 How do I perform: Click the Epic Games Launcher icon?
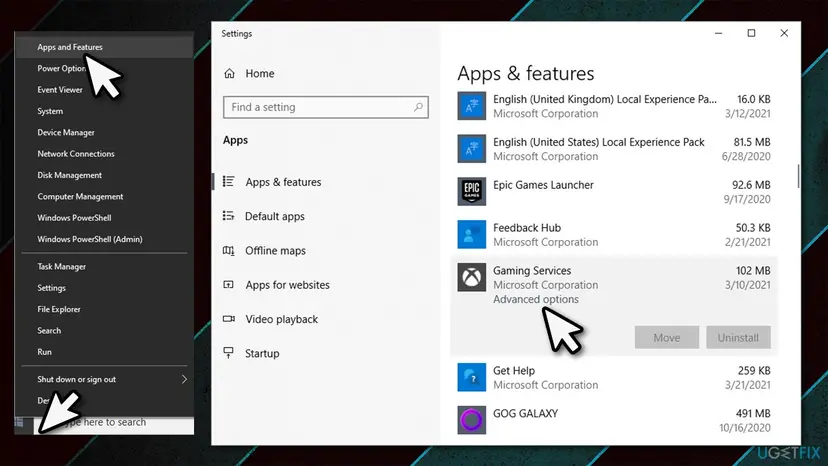[472, 191]
